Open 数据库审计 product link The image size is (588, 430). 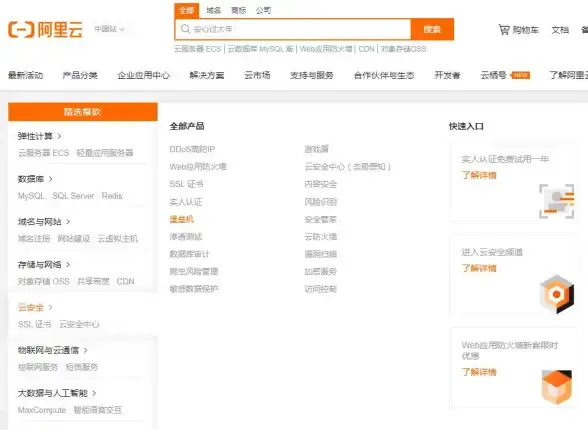click(189, 254)
